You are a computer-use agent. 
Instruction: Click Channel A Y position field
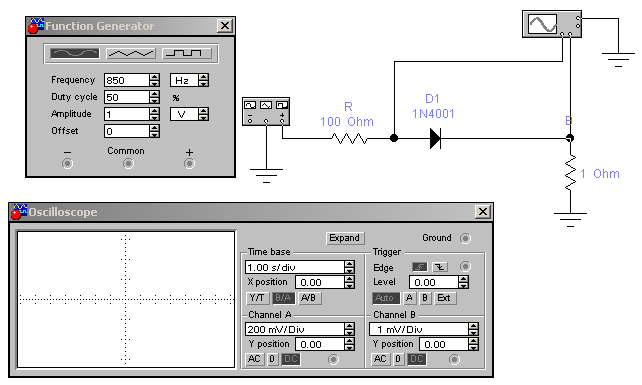[x=320, y=344]
